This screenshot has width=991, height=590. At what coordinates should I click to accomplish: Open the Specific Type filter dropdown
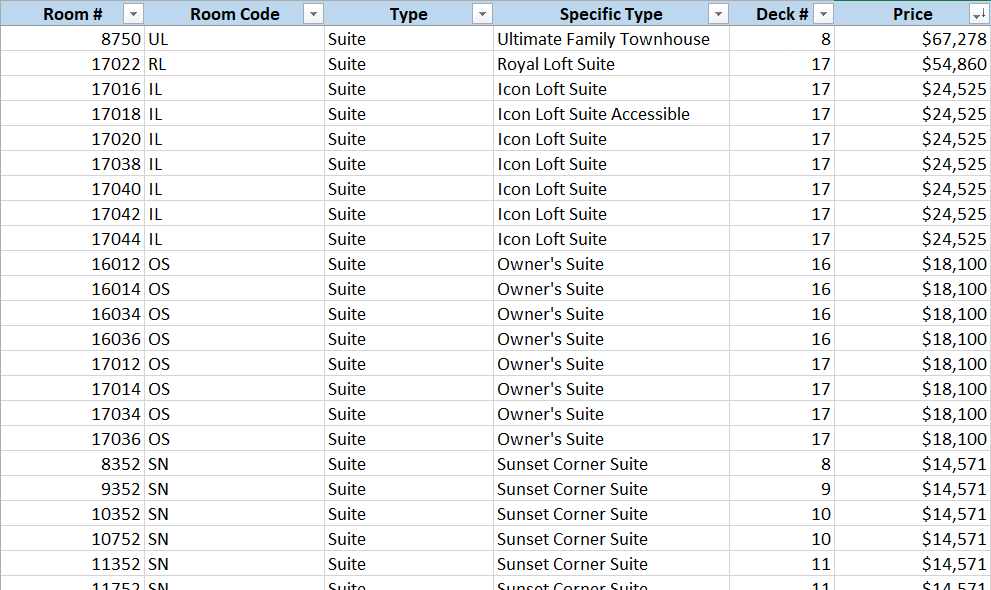click(718, 13)
